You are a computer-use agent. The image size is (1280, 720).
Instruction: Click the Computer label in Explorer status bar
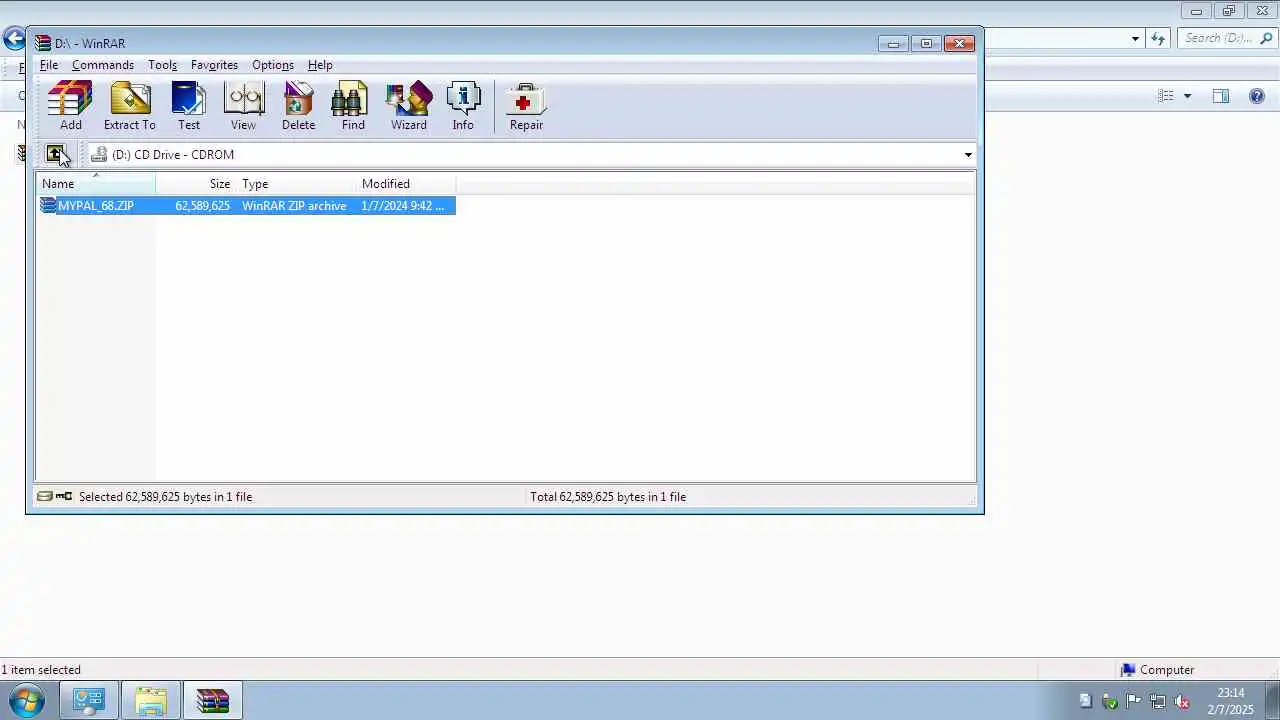click(1167, 670)
